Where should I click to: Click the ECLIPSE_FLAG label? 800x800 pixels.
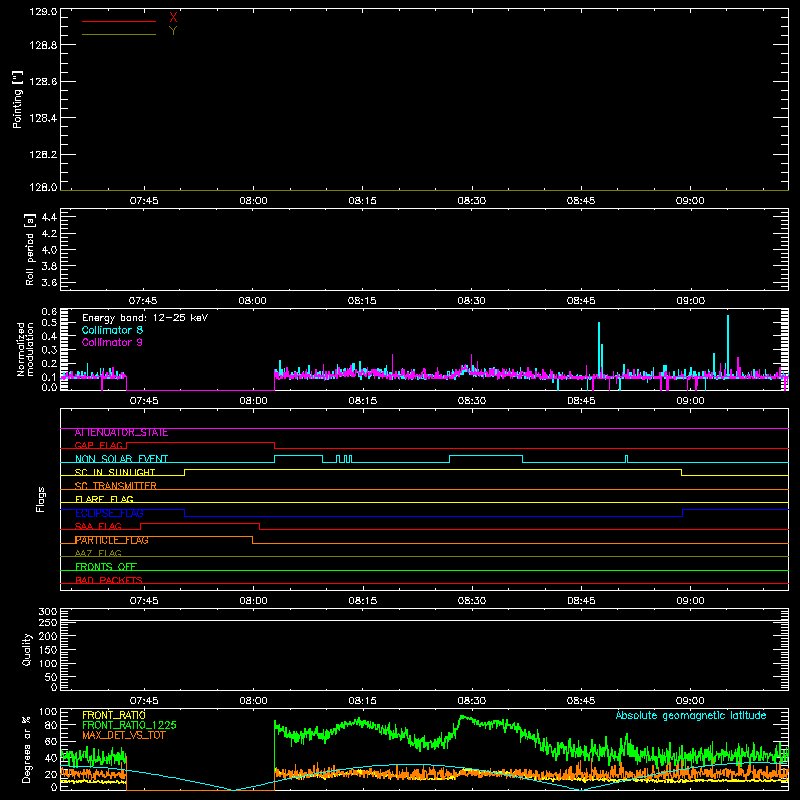109,513
